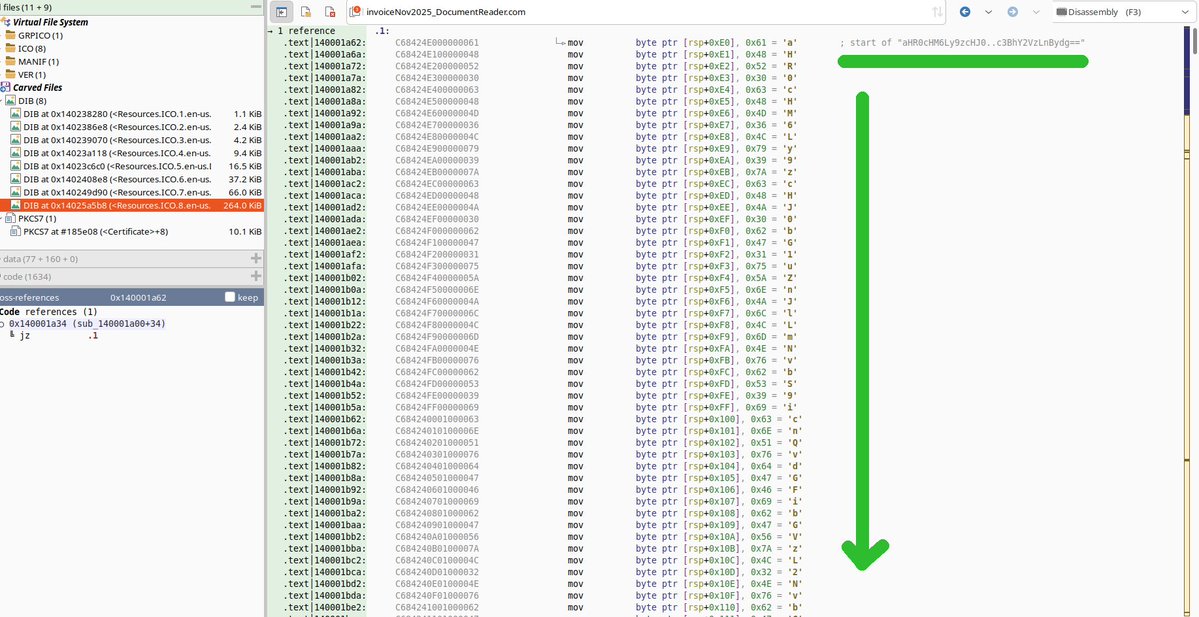The height and width of the screenshot is (617, 1199).
Task: Click operand byte ptr [rsp+0x10C], 0x4C
Action: click(x=718, y=560)
